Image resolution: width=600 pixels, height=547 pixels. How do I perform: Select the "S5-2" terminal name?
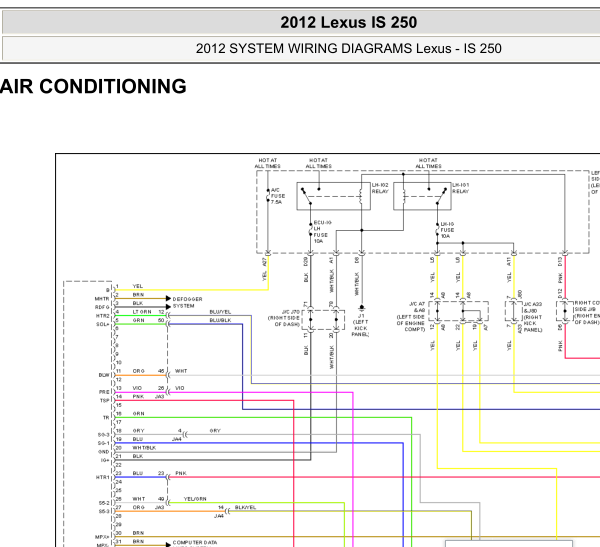point(104,503)
